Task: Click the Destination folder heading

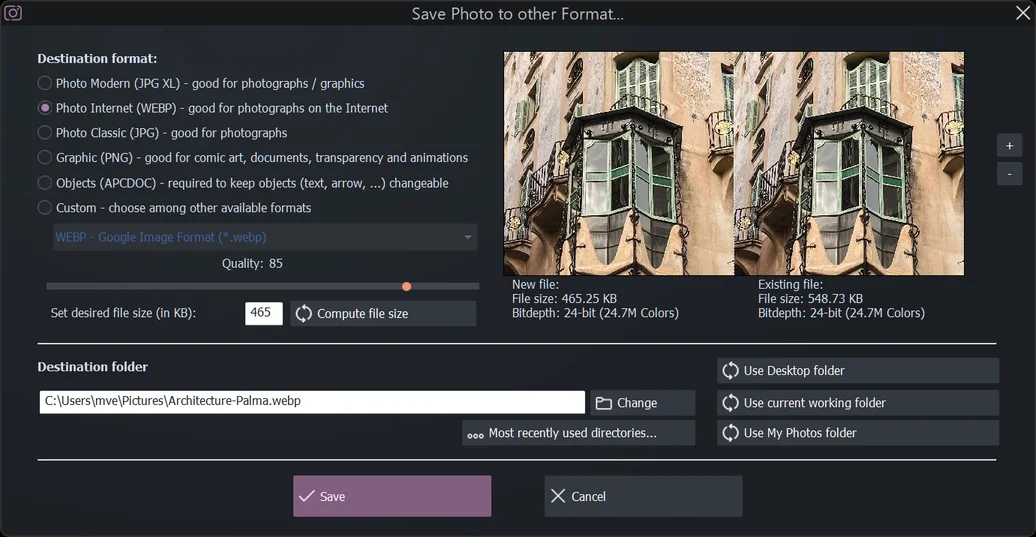Action: 92,367
